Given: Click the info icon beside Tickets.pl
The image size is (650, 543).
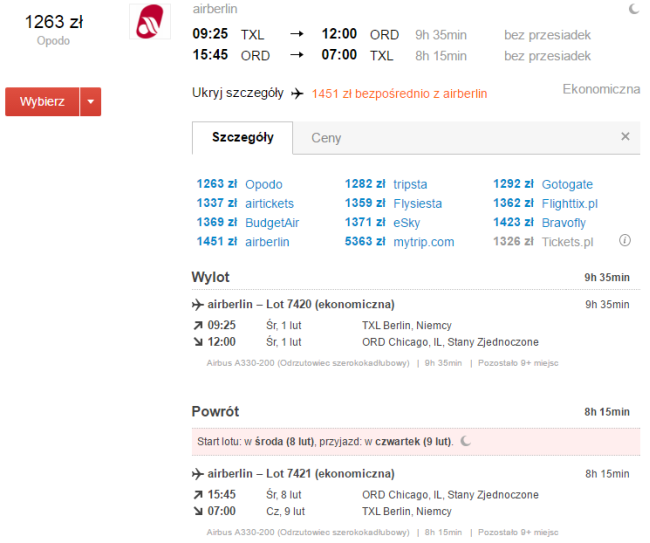Looking at the screenshot, I should pyautogui.click(x=625, y=240).
